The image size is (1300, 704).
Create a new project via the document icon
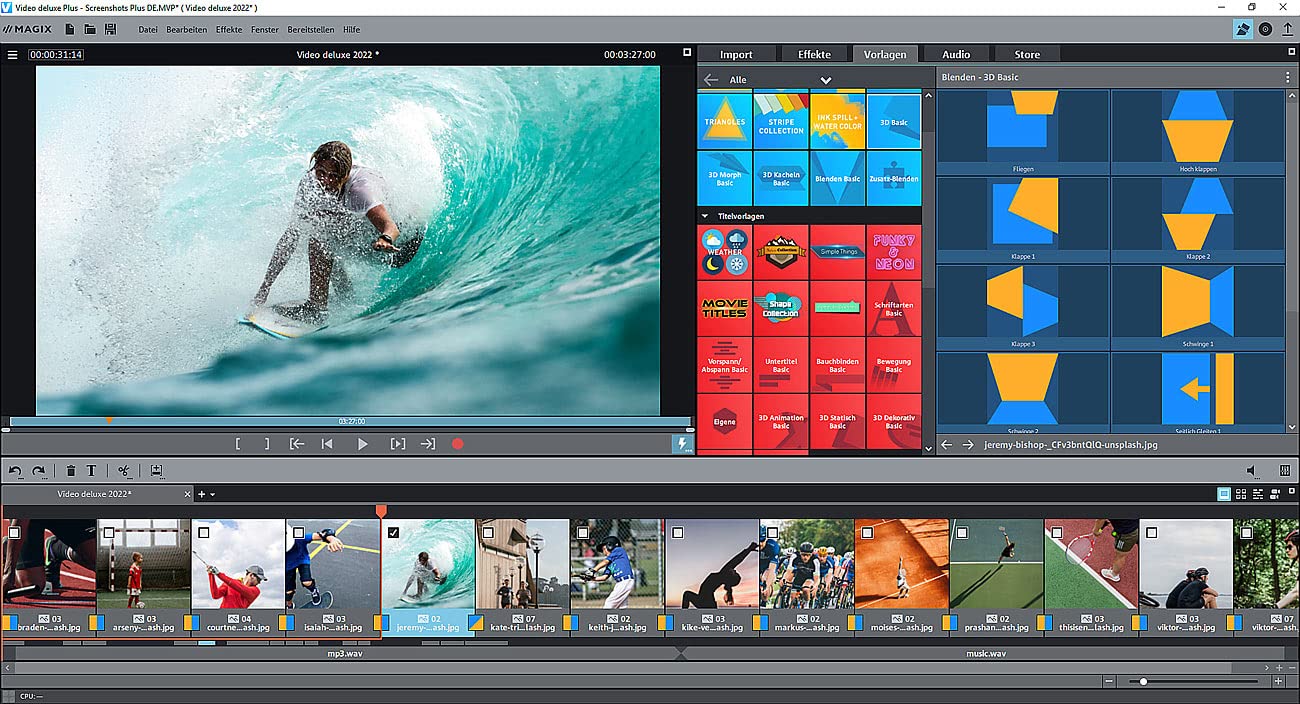point(69,29)
